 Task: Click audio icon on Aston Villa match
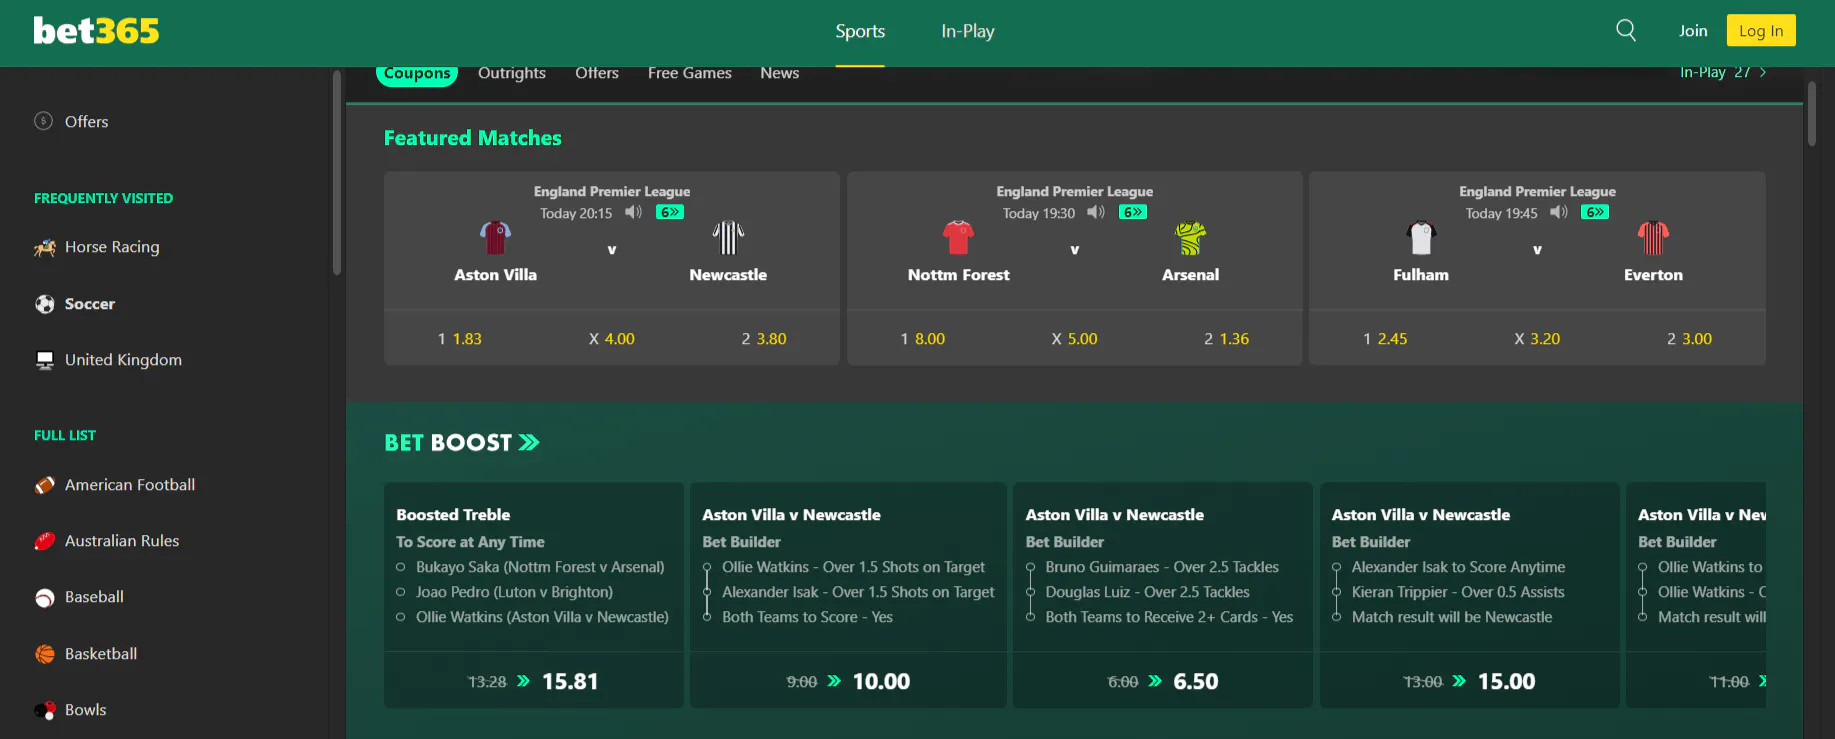pyautogui.click(x=633, y=212)
